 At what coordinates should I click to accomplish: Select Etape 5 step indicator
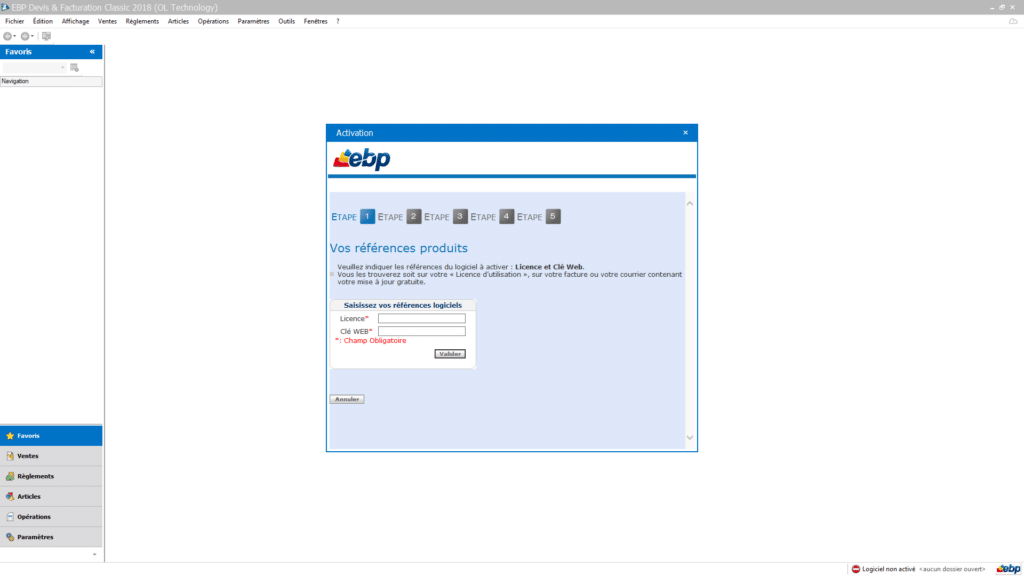552,216
